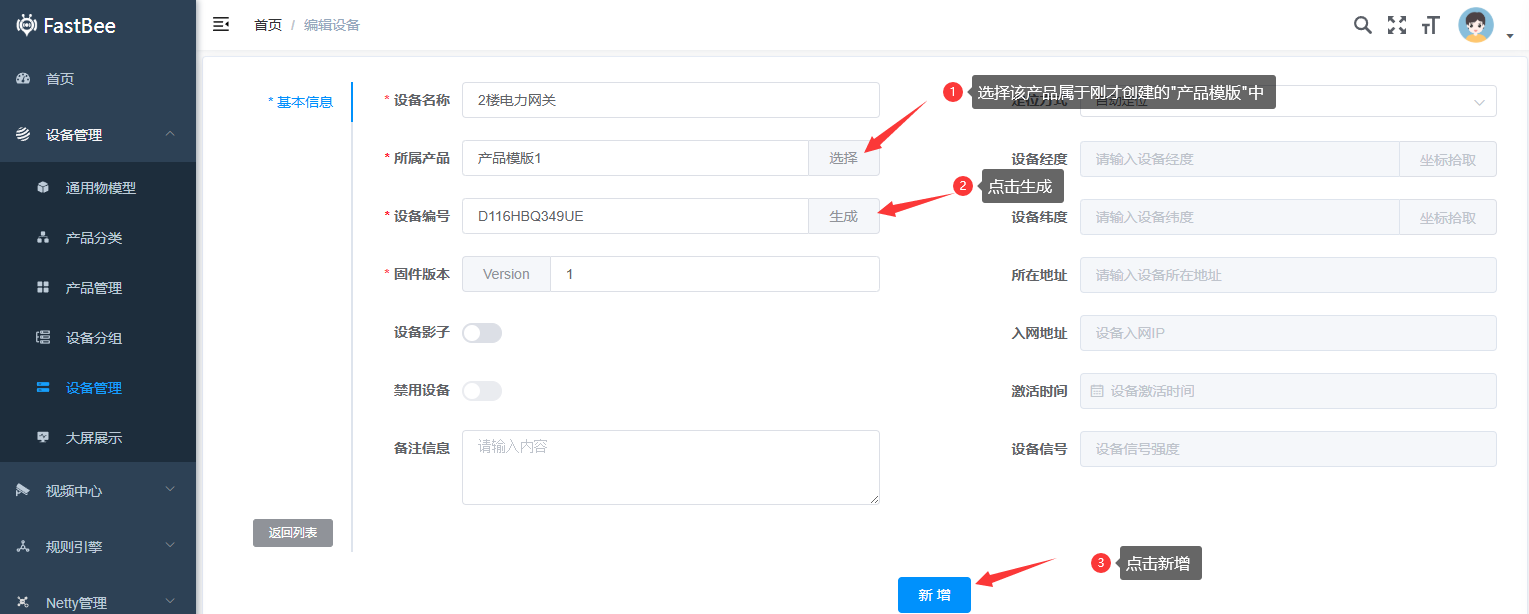Click the search magnifier icon
This screenshot has width=1529, height=614.
[1362, 25]
